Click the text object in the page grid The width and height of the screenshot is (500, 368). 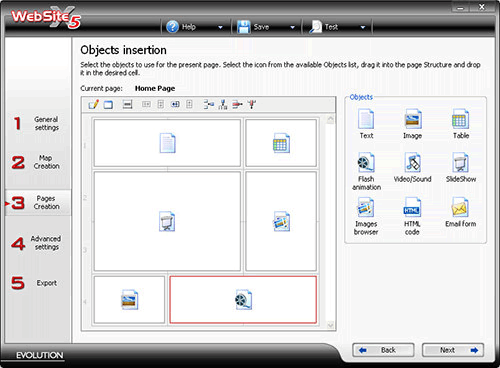coord(167,143)
